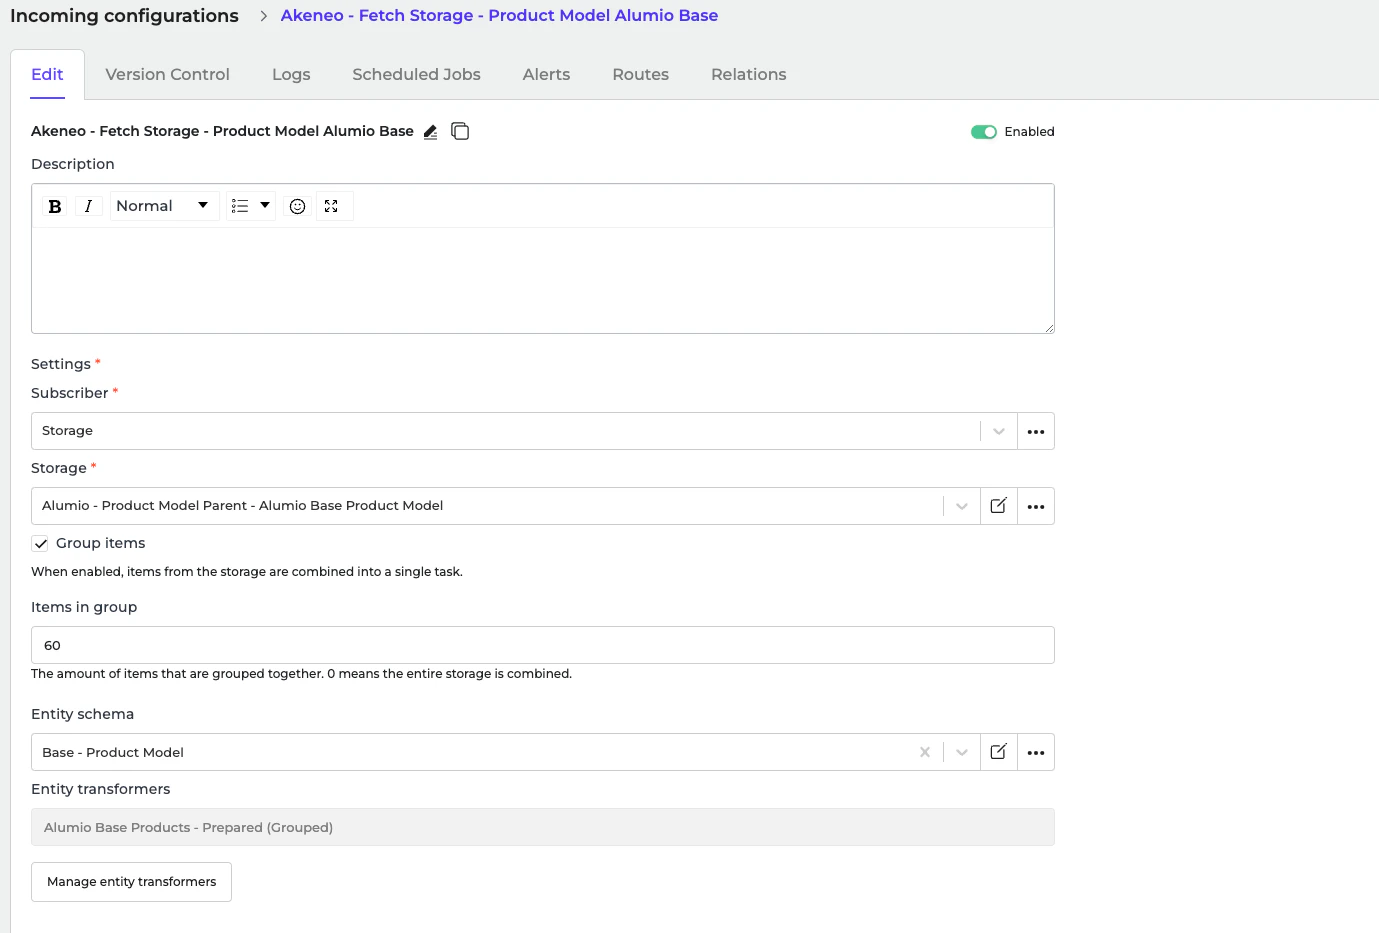1379x933 pixels.
Task: Go back to Incoming configurations breadcrumb
Action: (x=124, y=16)
